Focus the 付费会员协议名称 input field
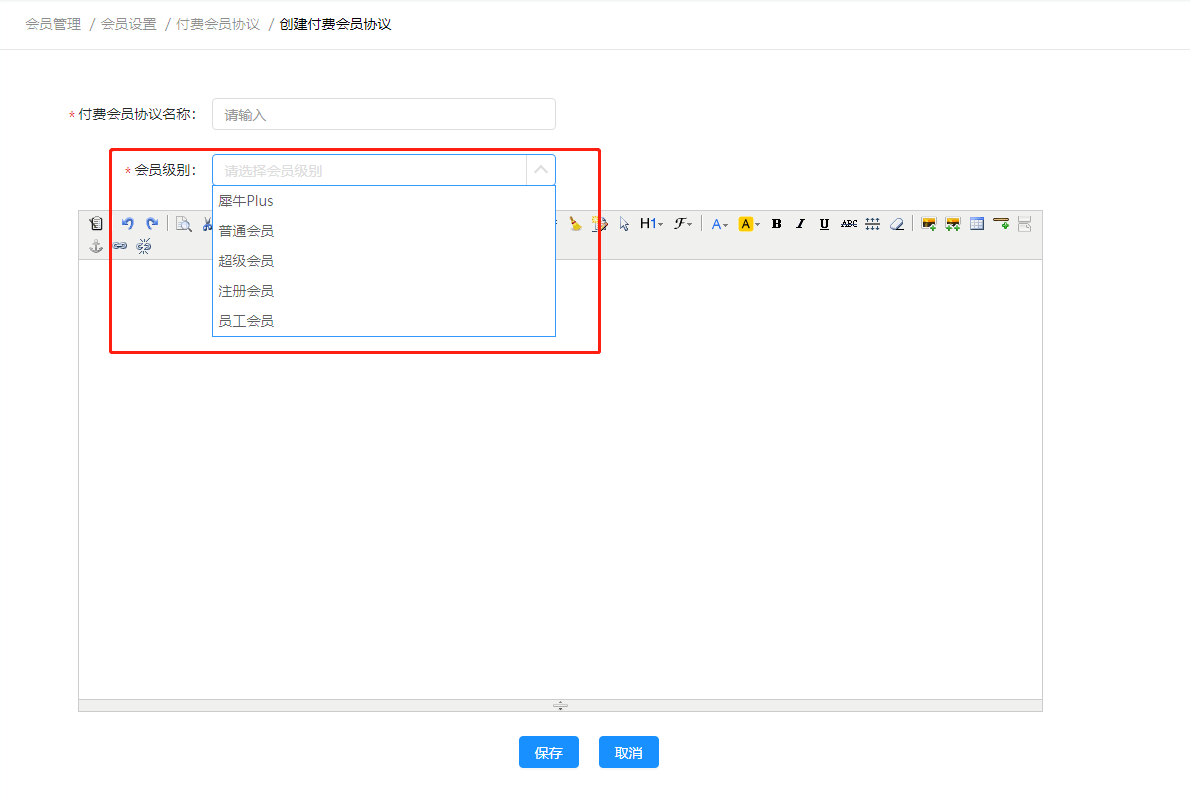This screenshot has width=1190, height=804. (x=384, y=114)
